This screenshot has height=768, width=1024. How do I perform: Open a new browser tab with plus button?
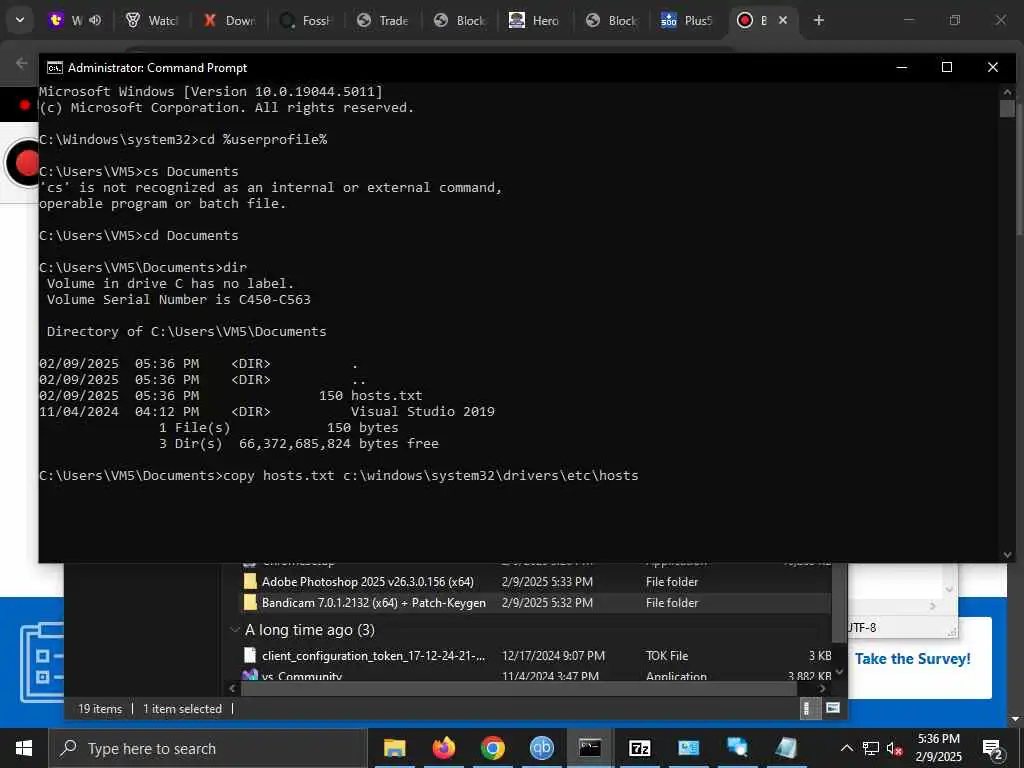[x=818, y=20]
